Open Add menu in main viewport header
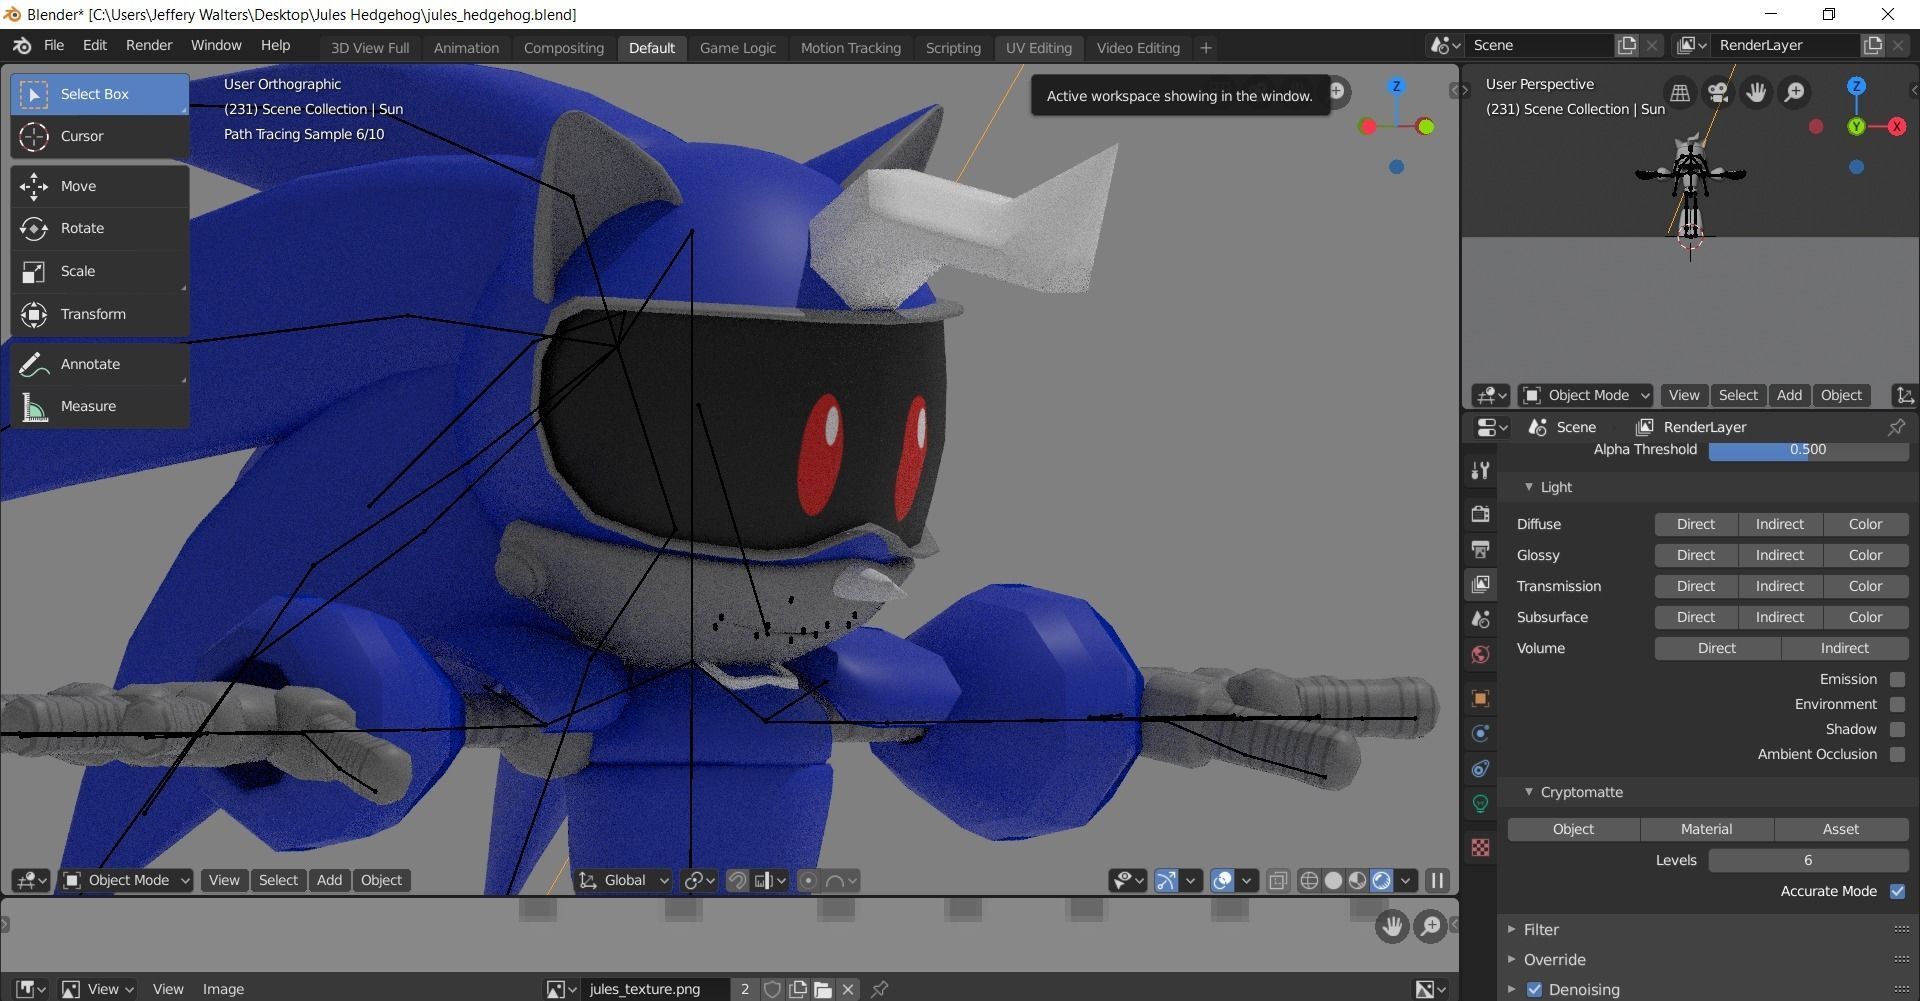This screenshot has width=1920, height=1001. [x=329, y=880]
